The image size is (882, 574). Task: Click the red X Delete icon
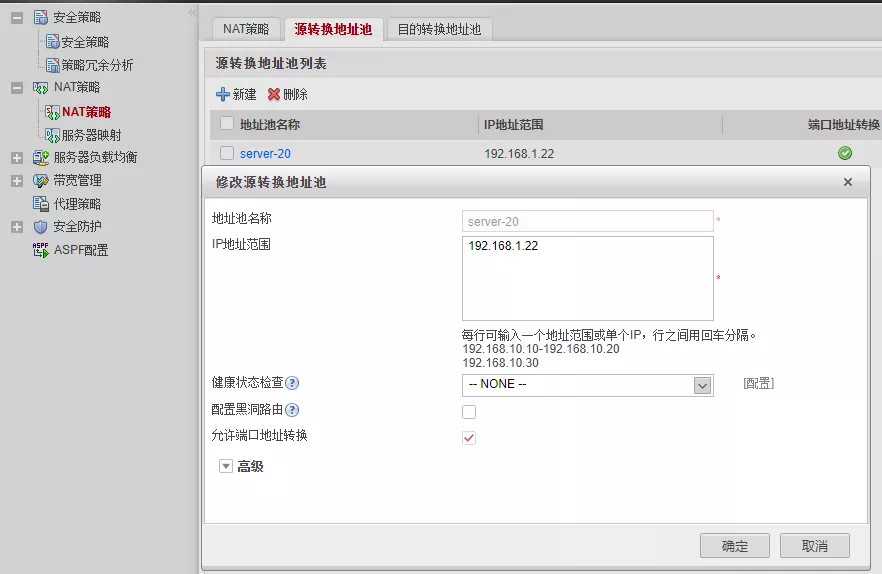click(274, 94)
